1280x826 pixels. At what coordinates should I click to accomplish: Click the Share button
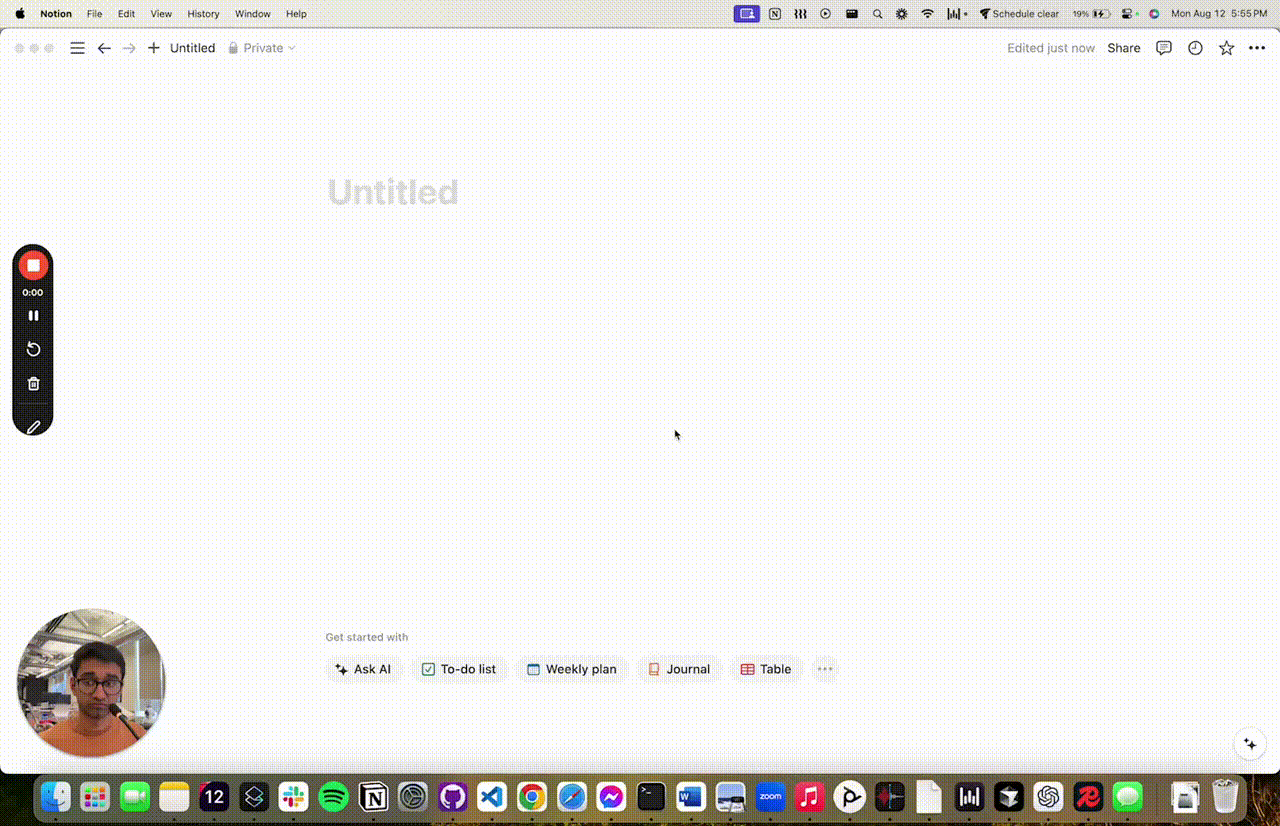[x=1124, y=48]
